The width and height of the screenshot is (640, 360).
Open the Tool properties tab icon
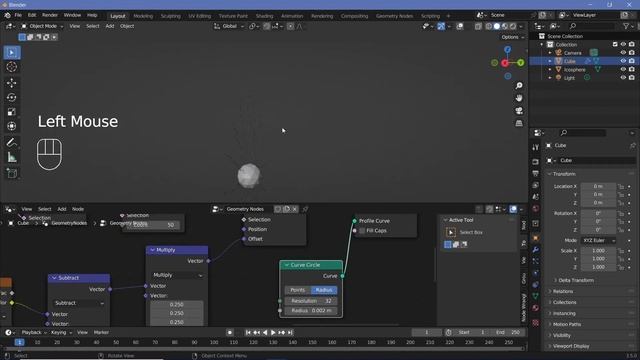[536, 147]
